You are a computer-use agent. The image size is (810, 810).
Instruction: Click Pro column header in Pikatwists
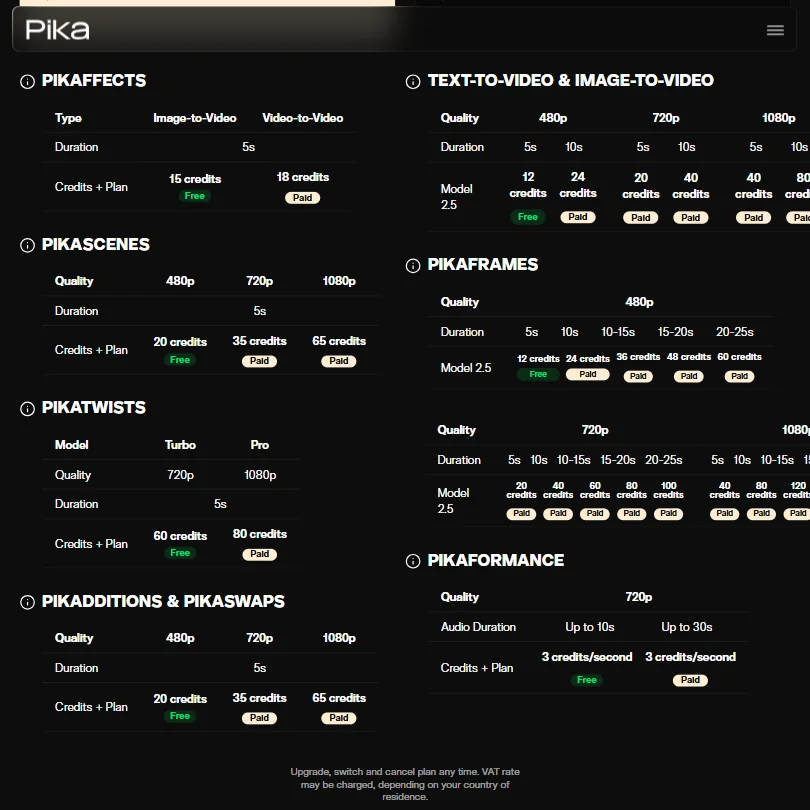click(259, 445)
